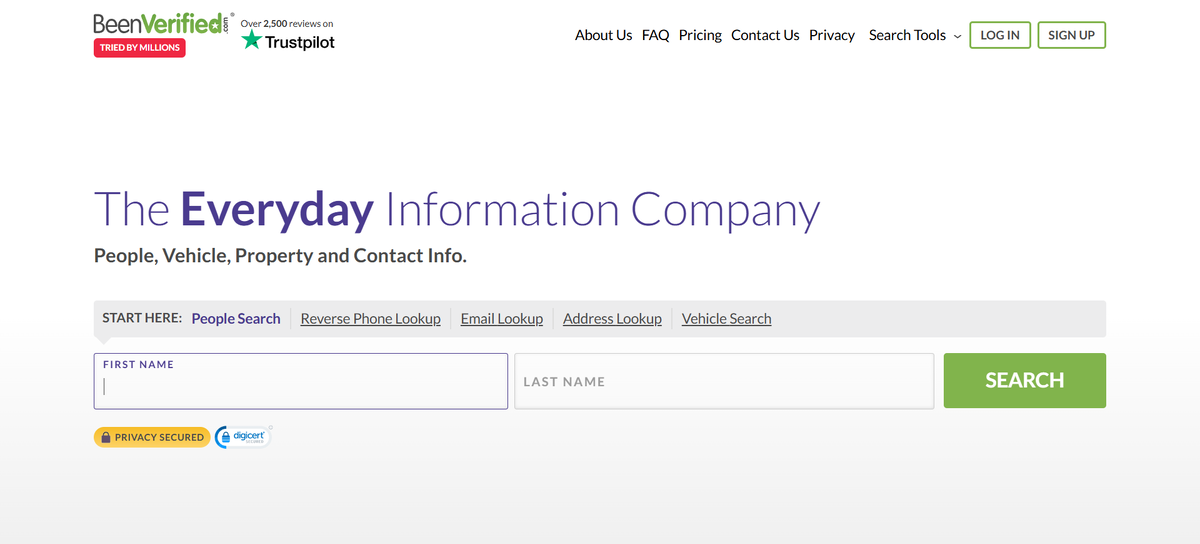Click 'People, Vehicle, Property and Contact Info.' text

(280, 256)
